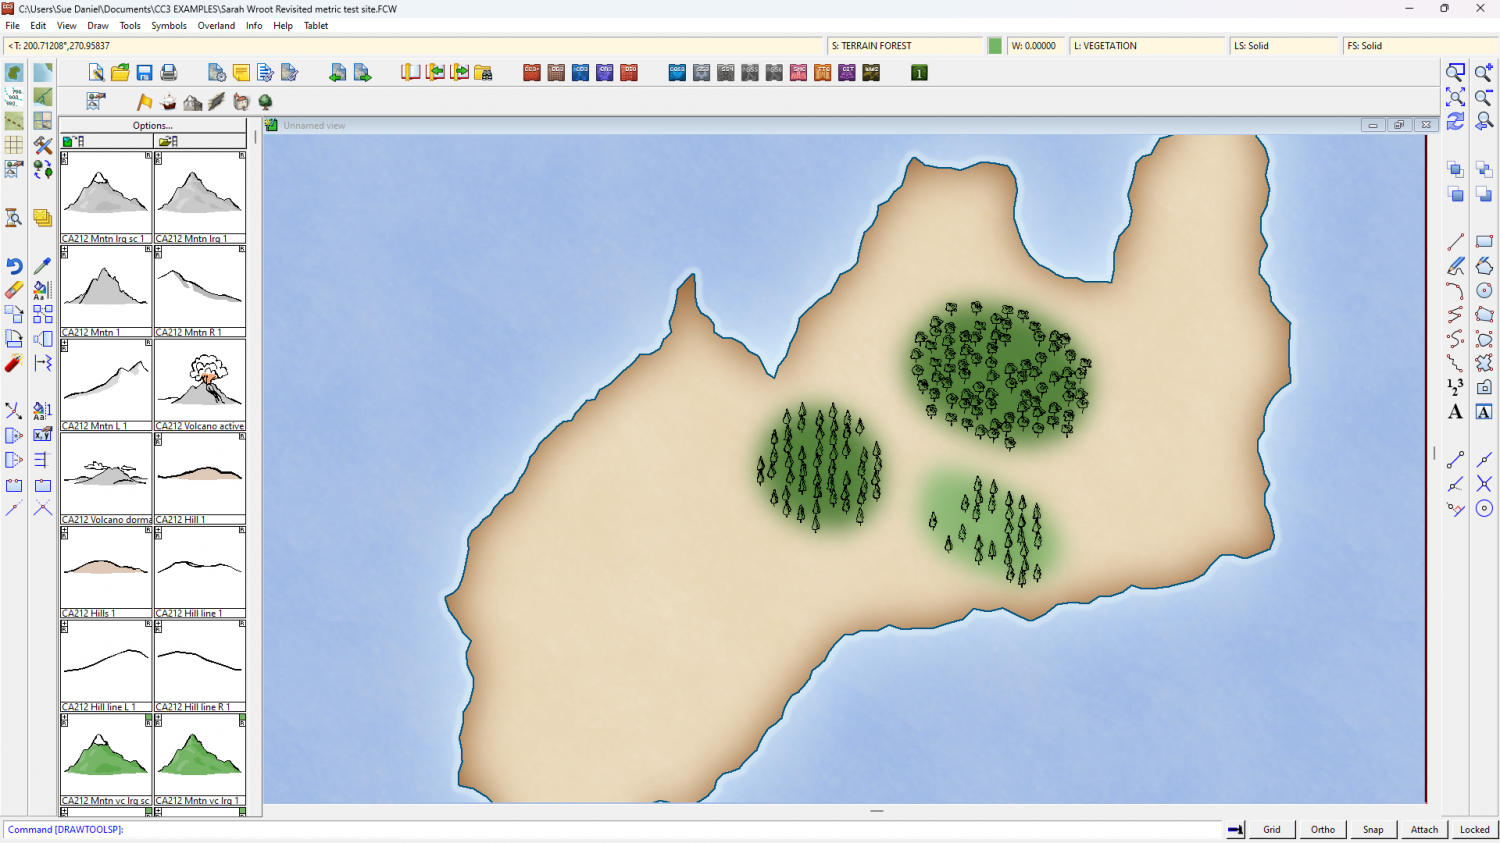Select the Eraser tool icon
Screen dimensions: 1500x843
[14, 290]
